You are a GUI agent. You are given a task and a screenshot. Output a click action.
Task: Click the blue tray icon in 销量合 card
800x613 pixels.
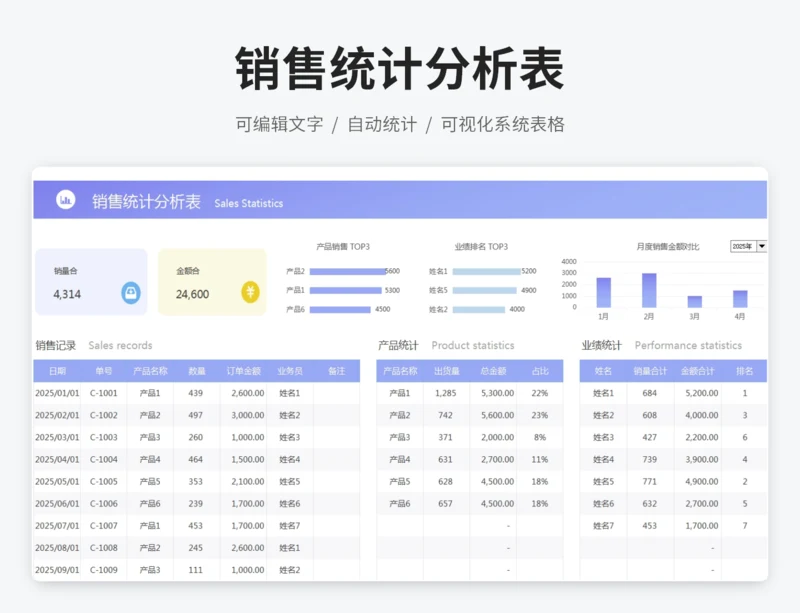coord(131,293)
